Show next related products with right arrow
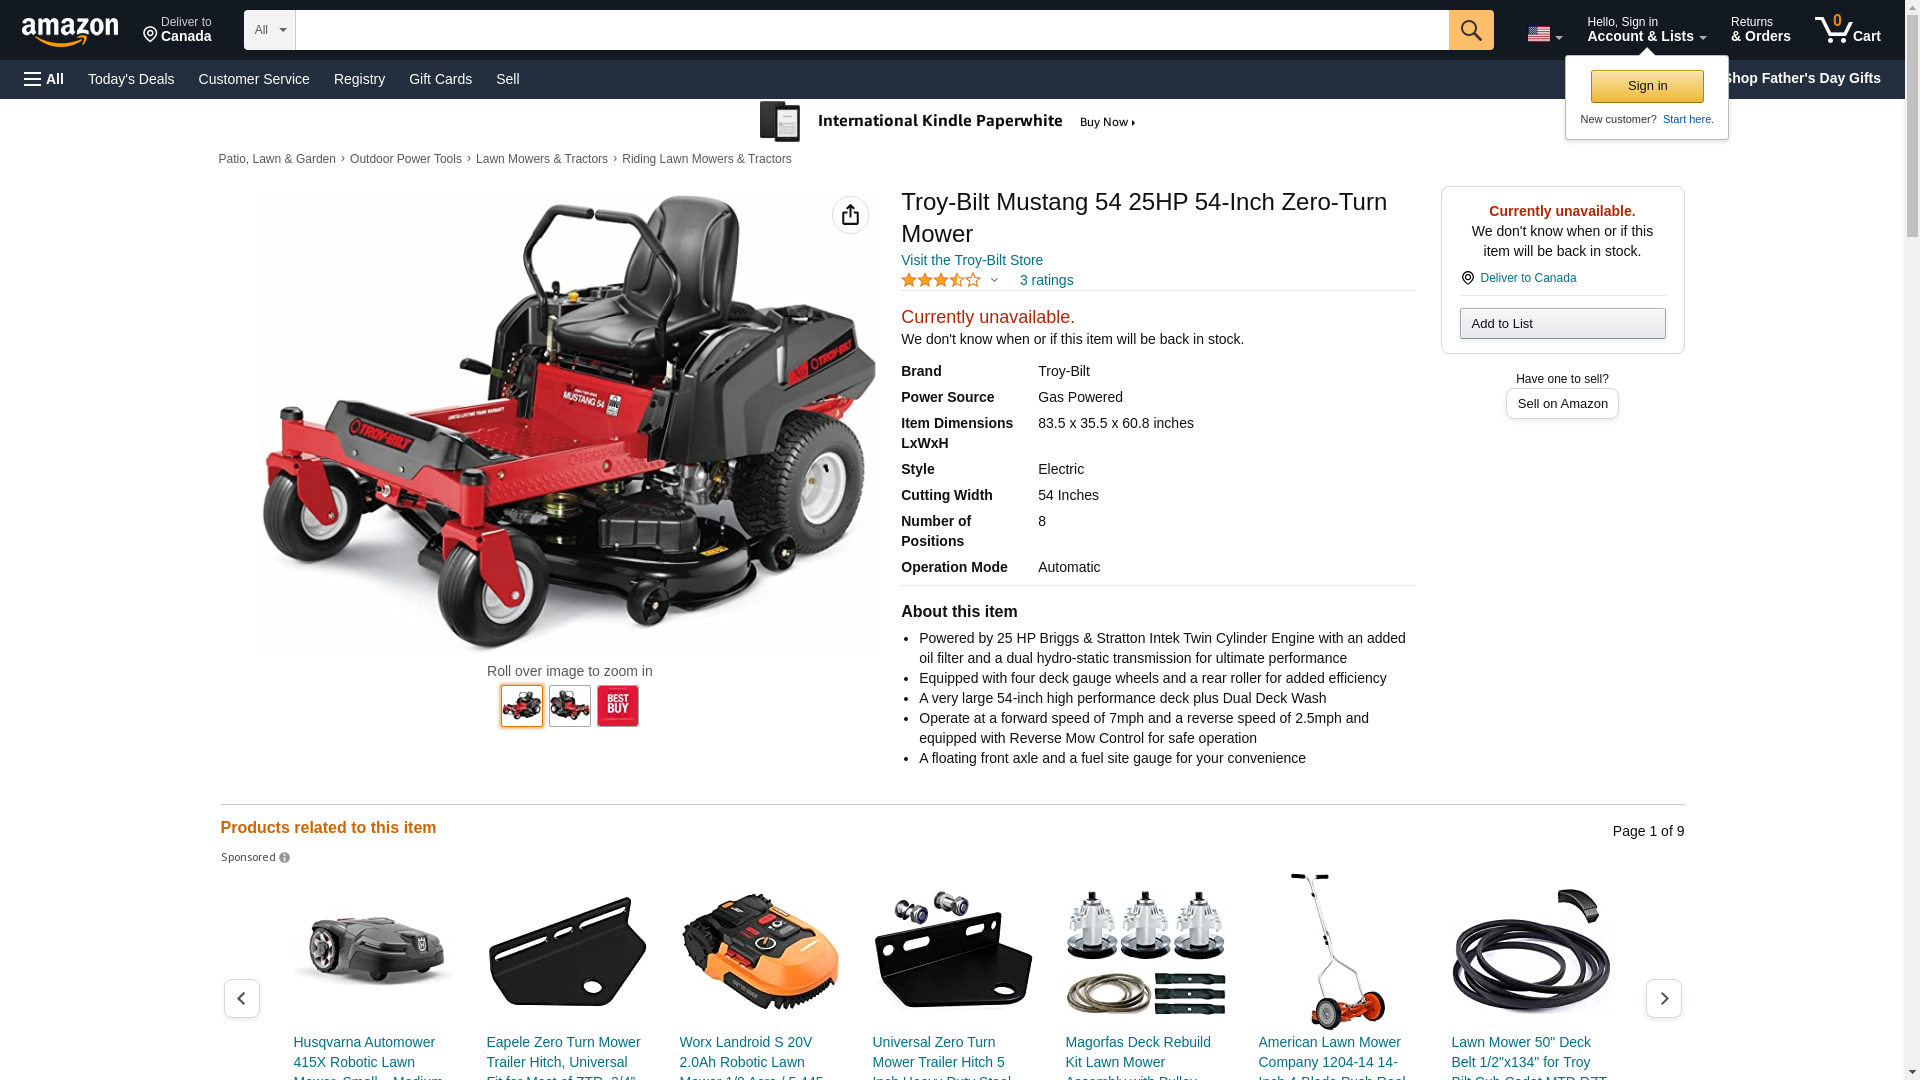Screen dimensions: 1920x1080 1663,998
